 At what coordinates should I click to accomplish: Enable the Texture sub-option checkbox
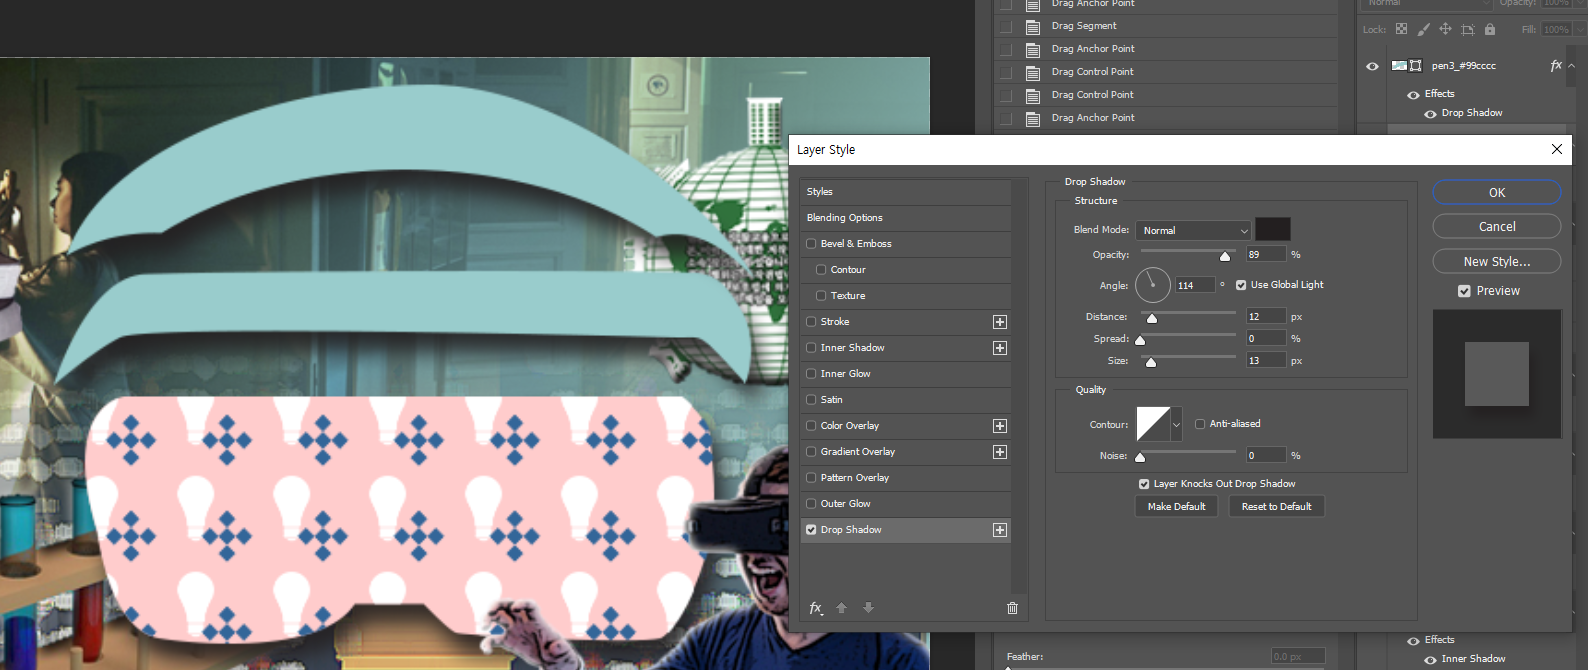click(821, 296)
